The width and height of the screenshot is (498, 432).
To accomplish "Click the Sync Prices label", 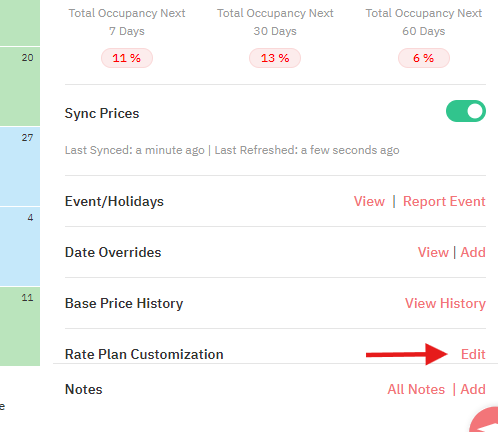I will click(102, 113).
